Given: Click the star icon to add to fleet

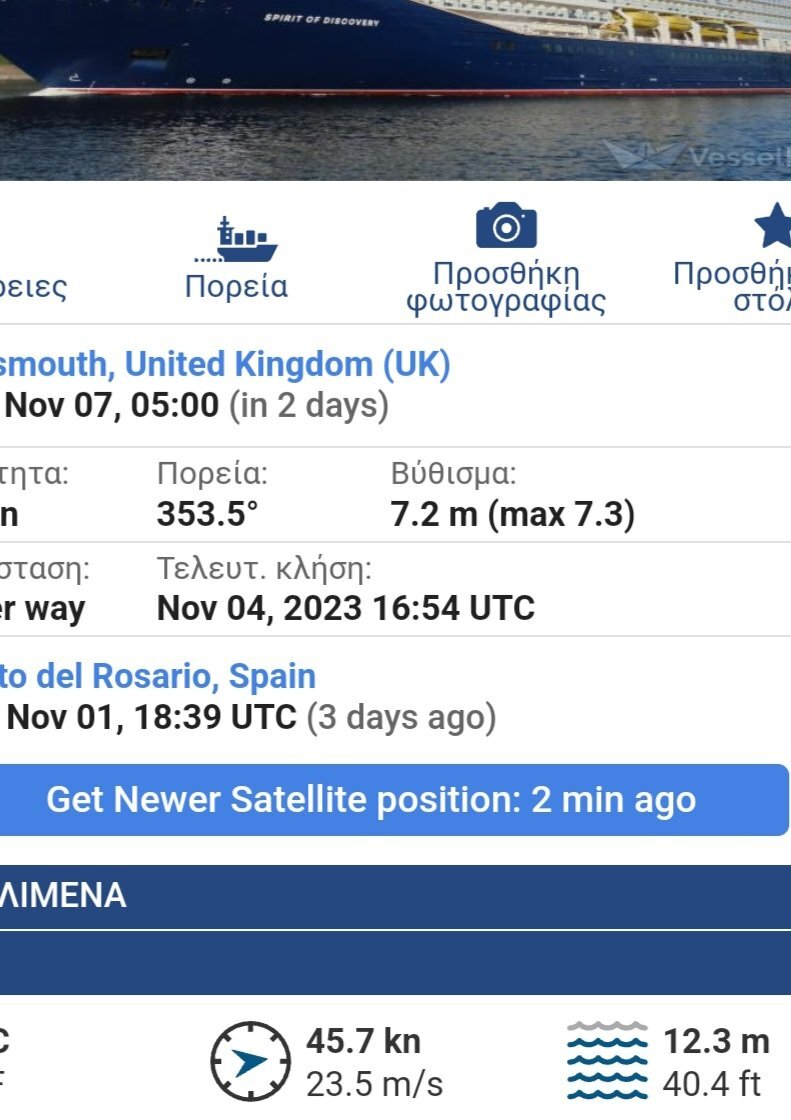Looking at the screenshot, I should click(774, 226).
